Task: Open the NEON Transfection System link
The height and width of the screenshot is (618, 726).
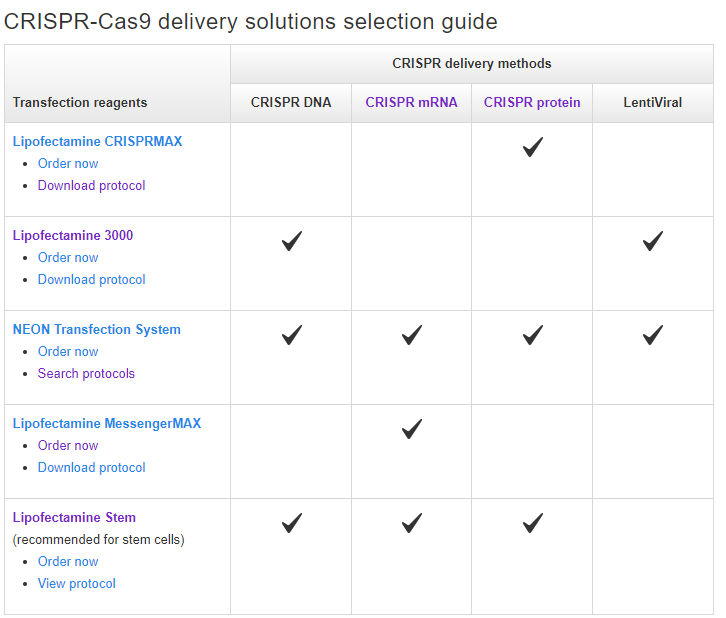Action: click(96, 329)
